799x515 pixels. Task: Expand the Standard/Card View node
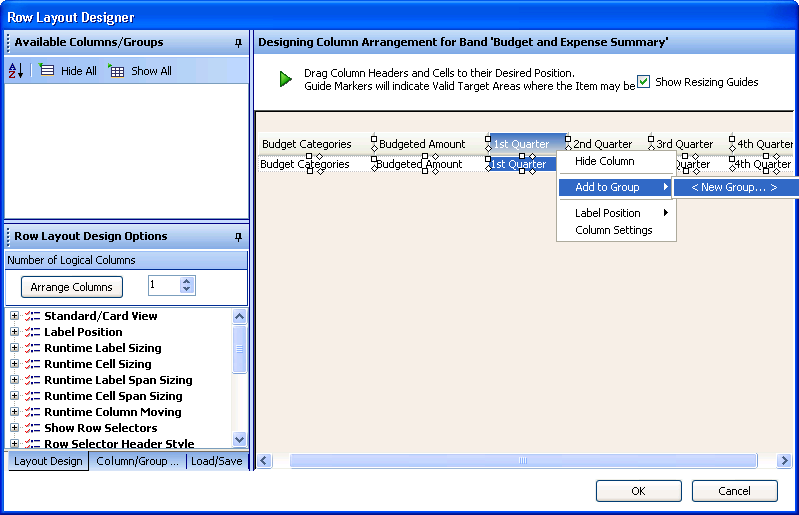(14, 316)
